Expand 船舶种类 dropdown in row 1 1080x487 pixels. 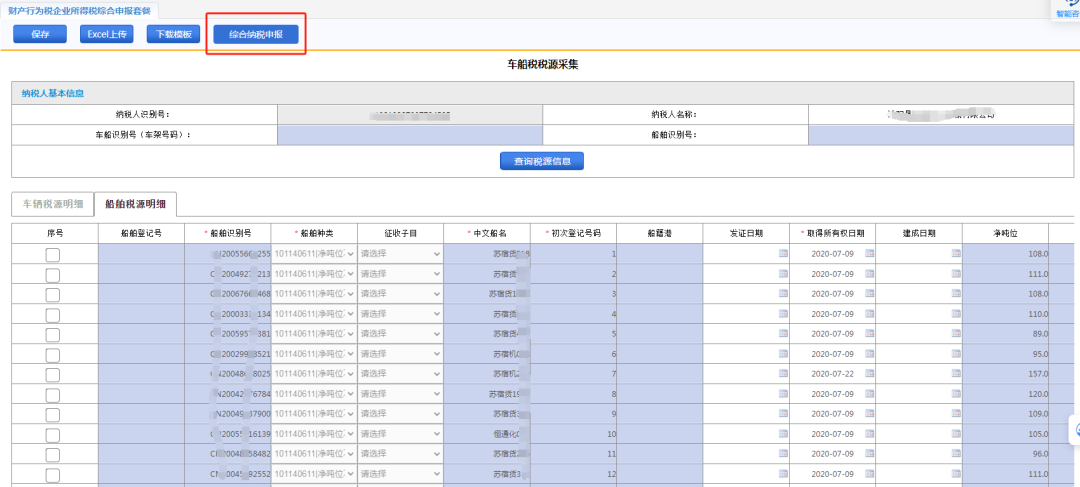pyautogui.click(x=314, y=254)
